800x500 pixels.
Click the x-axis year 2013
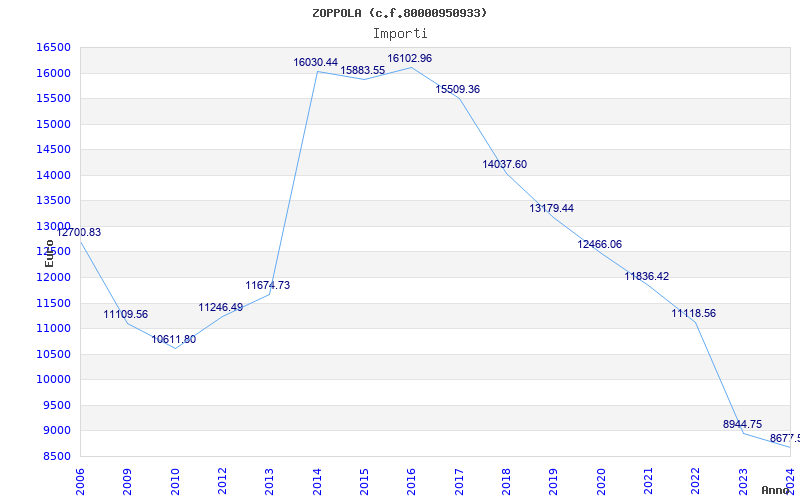coord(269,482)
